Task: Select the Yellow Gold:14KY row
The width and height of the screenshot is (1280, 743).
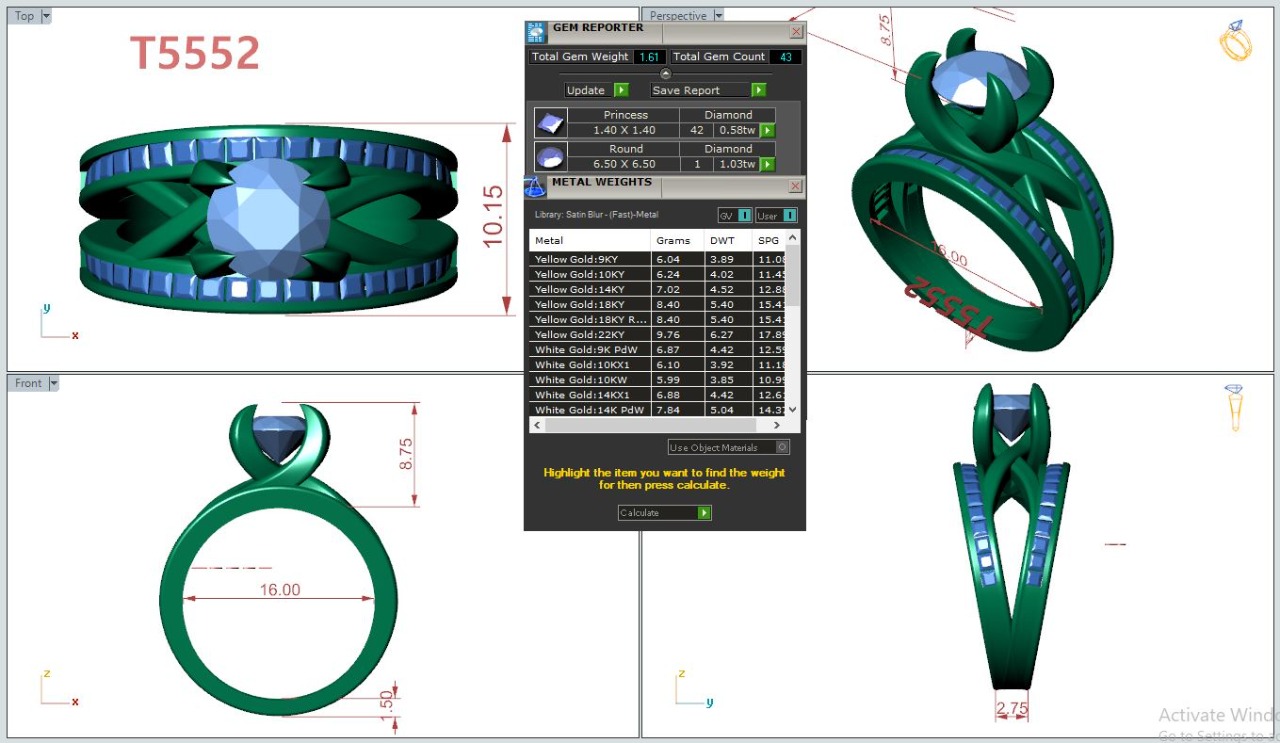Action: (590, 289)
